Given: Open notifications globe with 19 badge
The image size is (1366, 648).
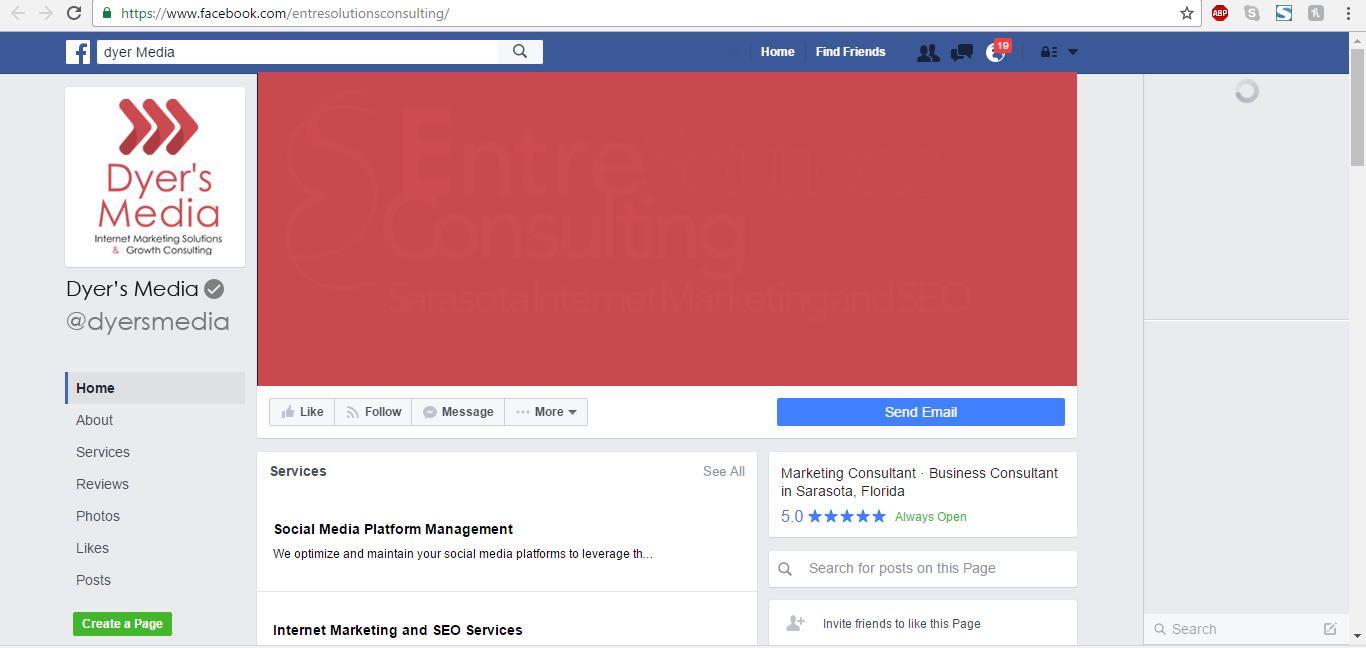Looking at the screenshot, I should 995,53.
